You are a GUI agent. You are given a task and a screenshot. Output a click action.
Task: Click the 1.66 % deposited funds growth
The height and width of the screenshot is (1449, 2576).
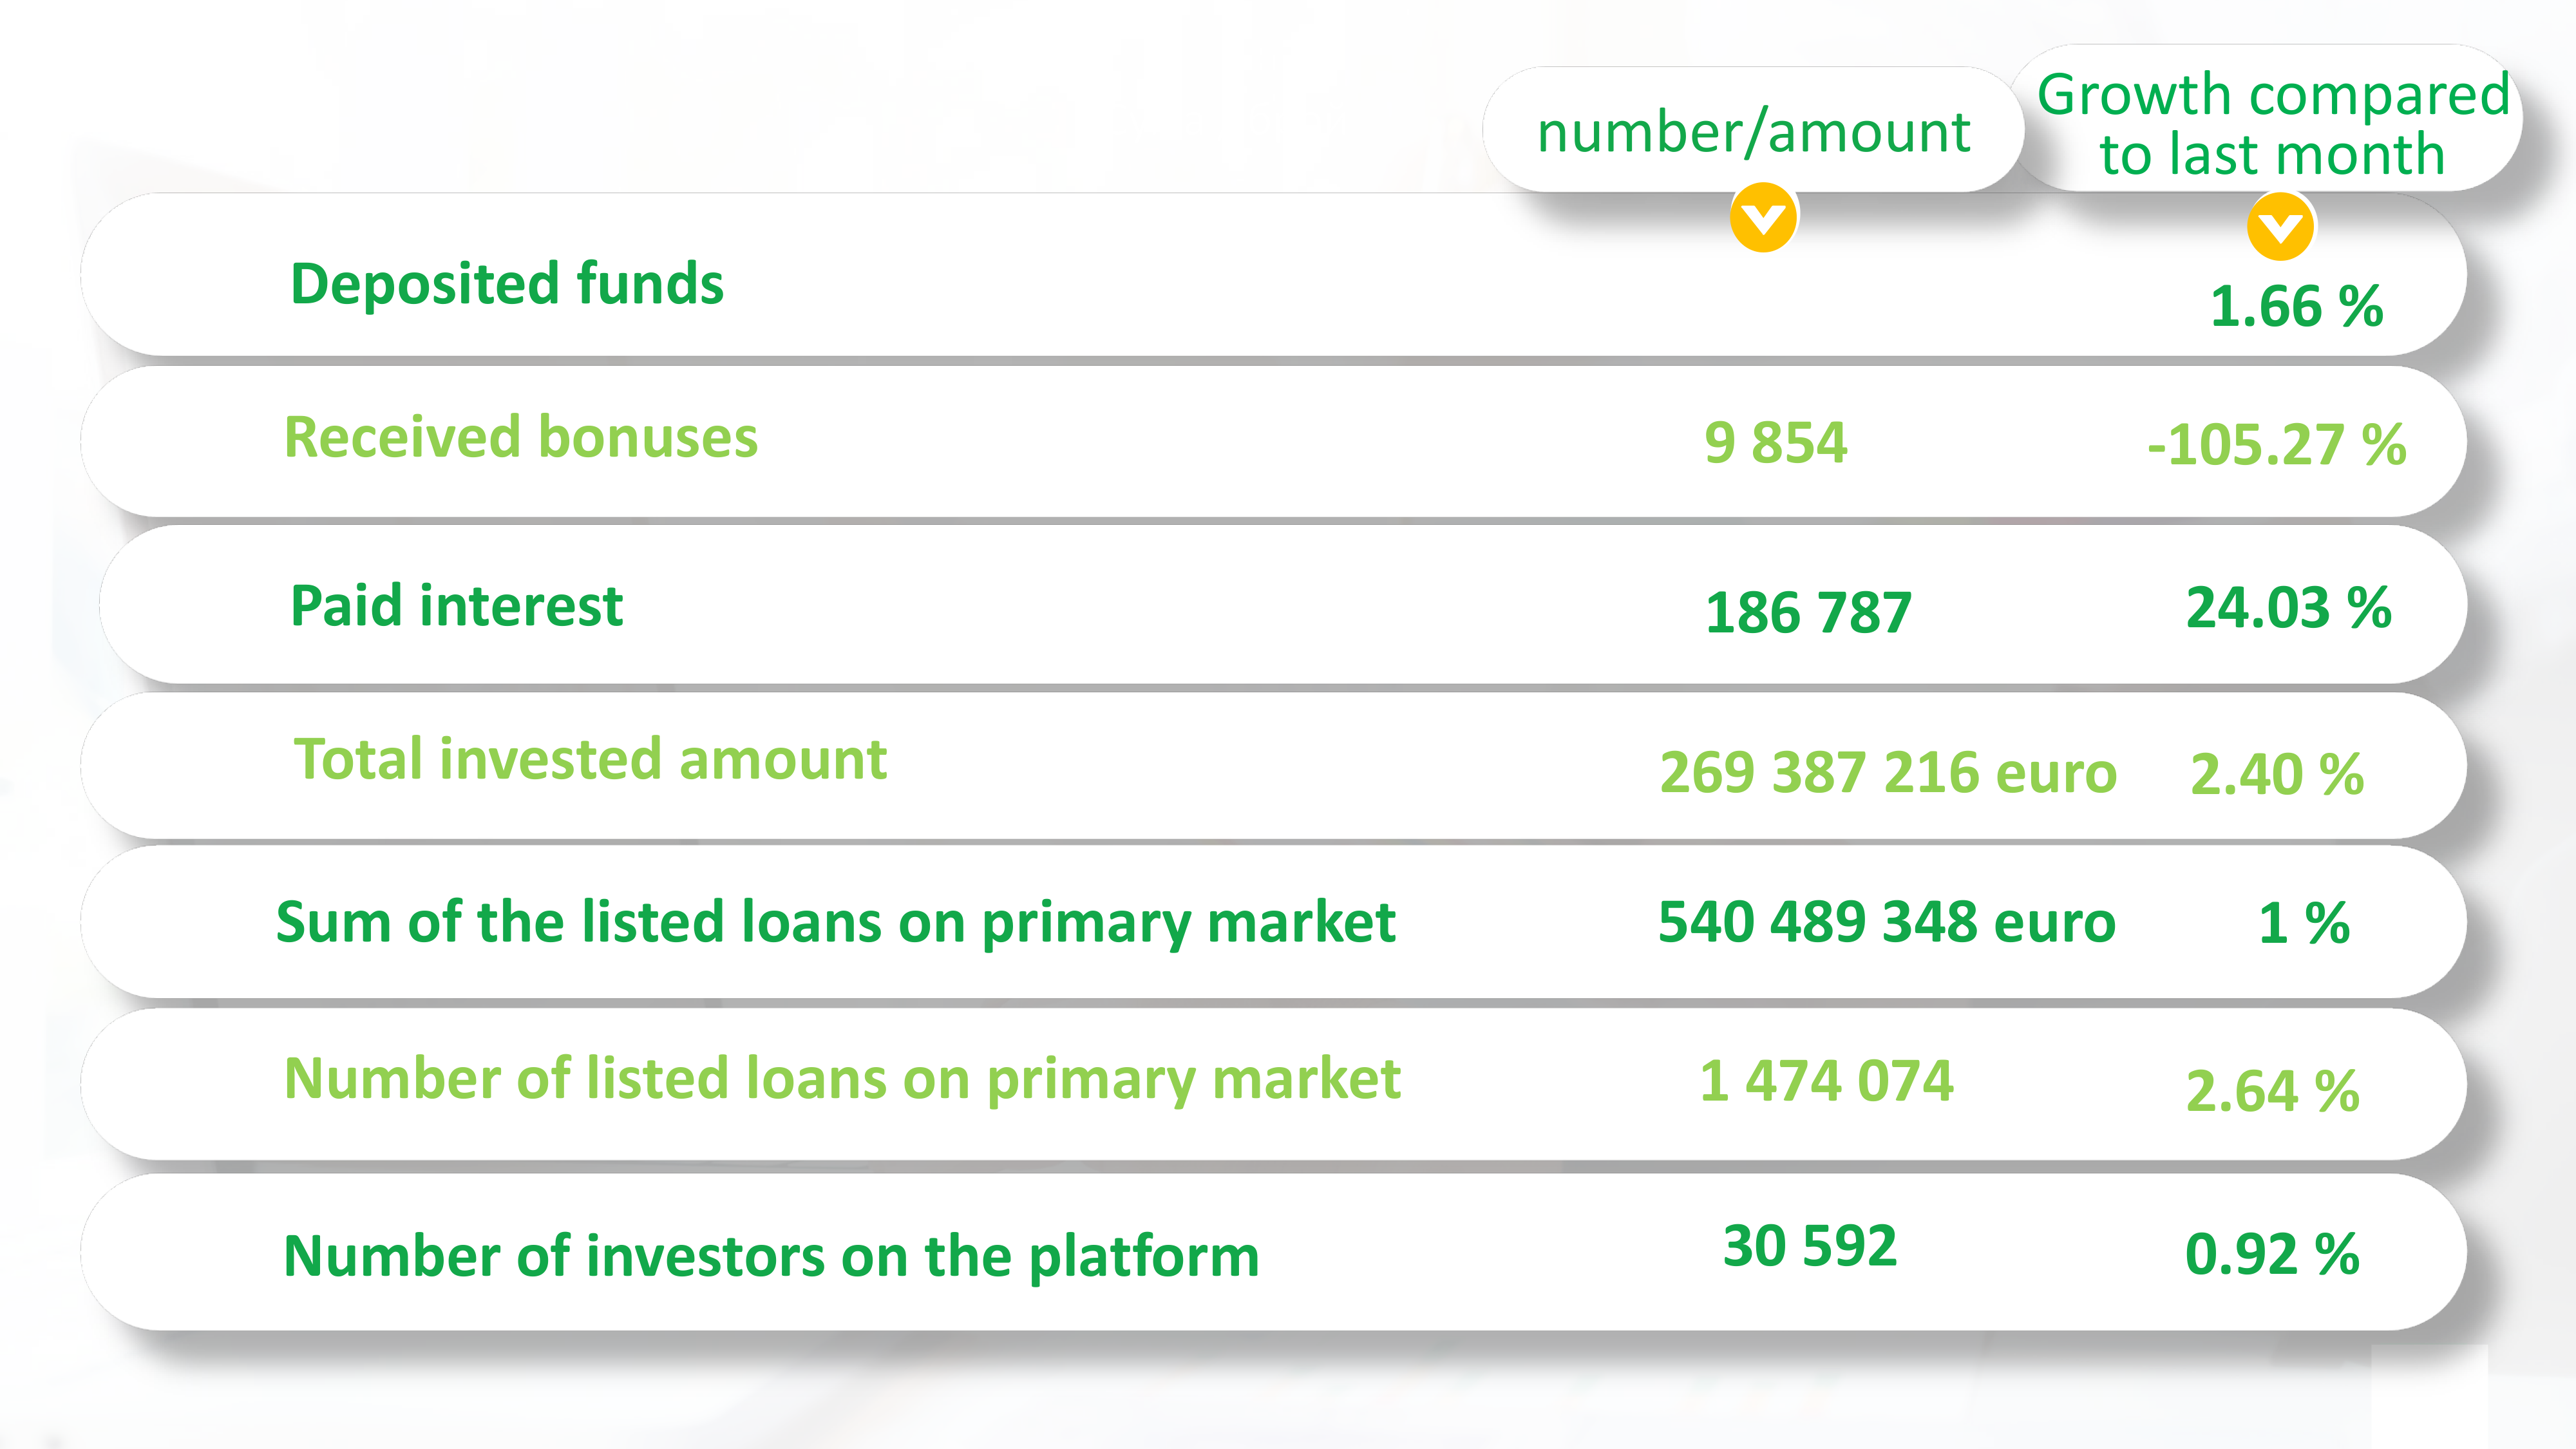click(x=2297, y=306)
